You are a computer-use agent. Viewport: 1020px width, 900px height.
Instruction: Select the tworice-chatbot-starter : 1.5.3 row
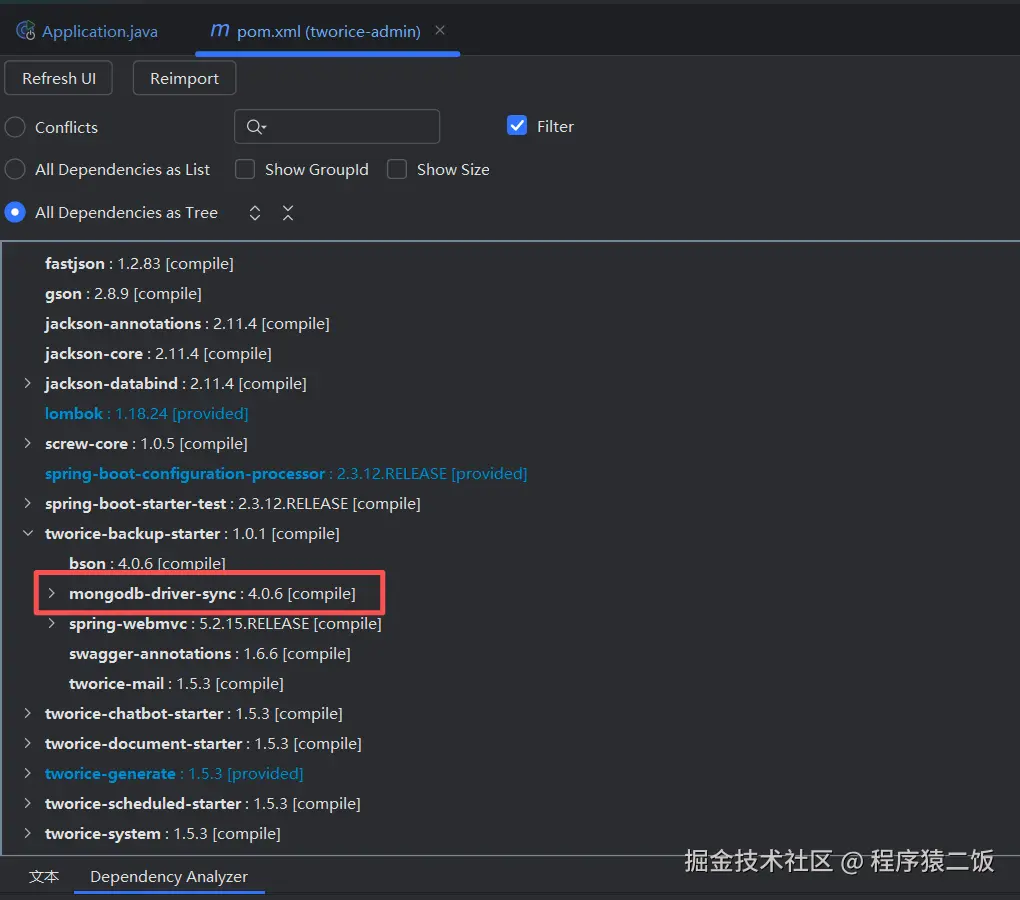pos(193,713)
